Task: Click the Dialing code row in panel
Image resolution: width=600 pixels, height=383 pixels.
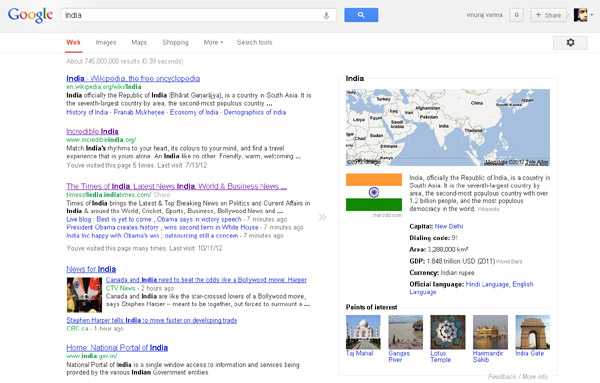Action: coord(434,238)
